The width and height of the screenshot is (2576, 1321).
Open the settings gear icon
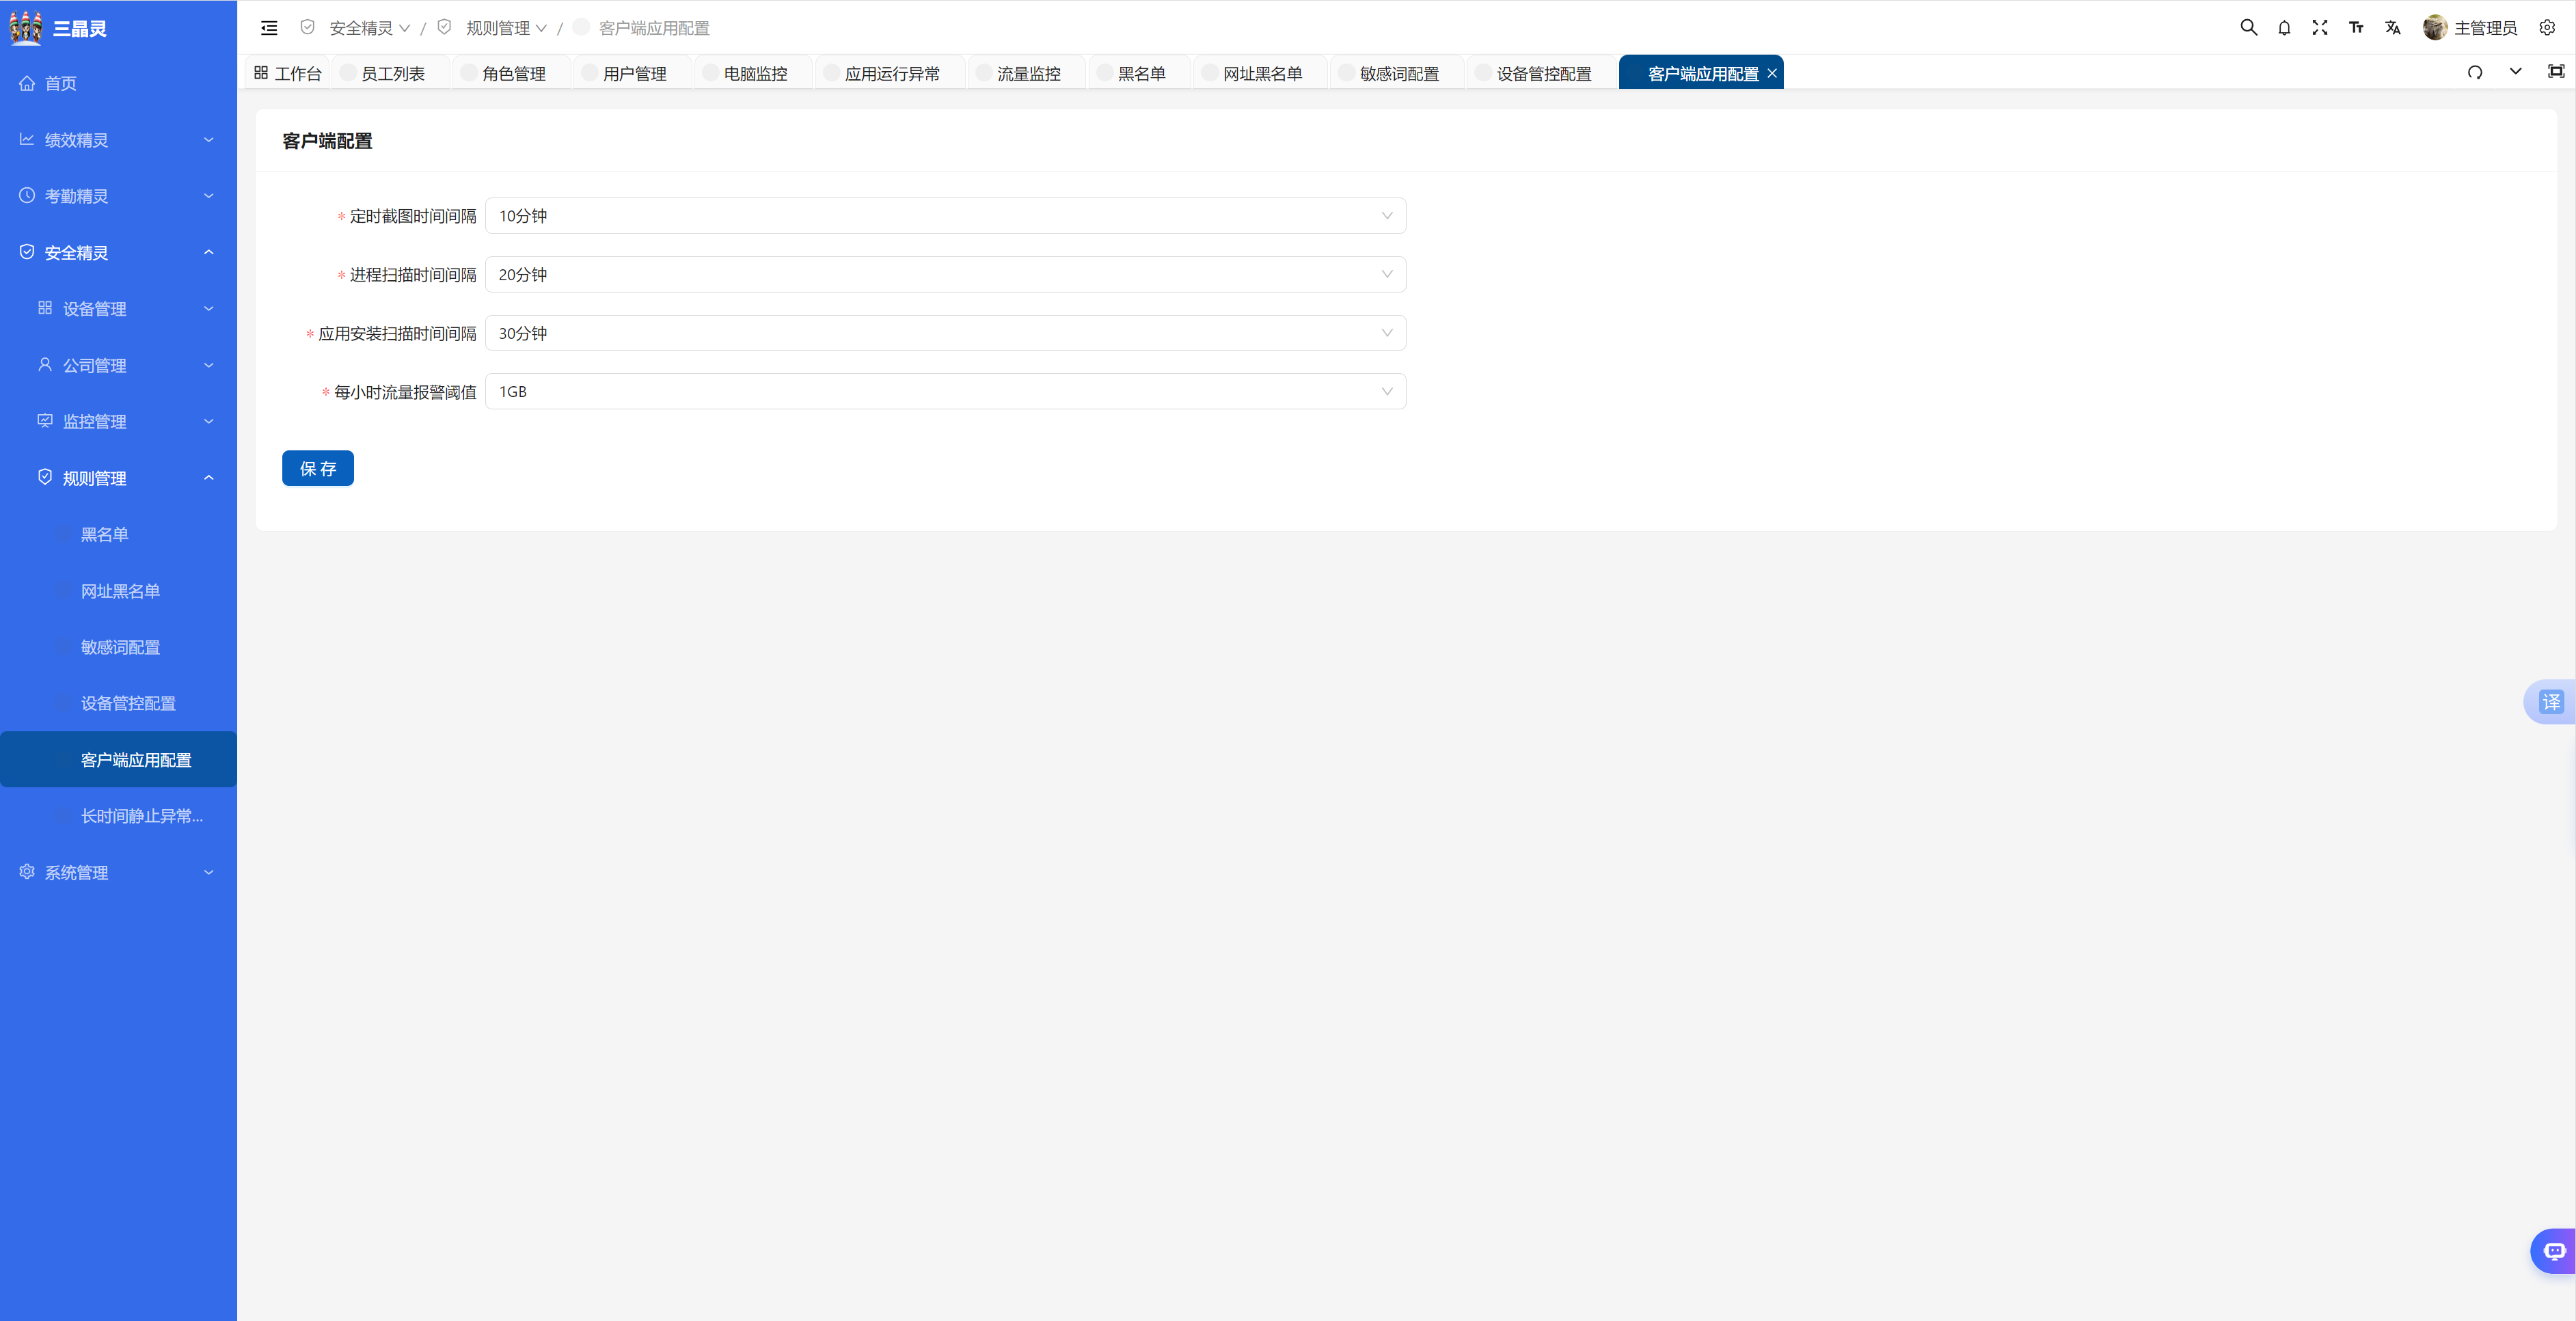tap(2547, 28)
